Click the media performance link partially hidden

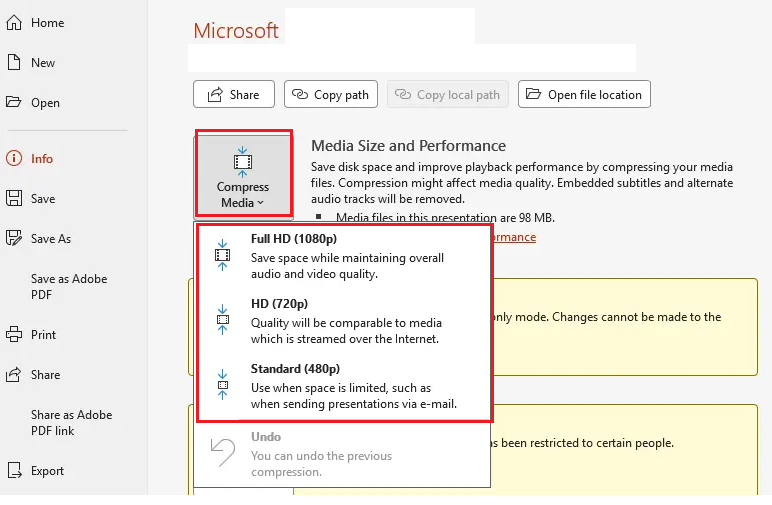[x=514, y=237]
